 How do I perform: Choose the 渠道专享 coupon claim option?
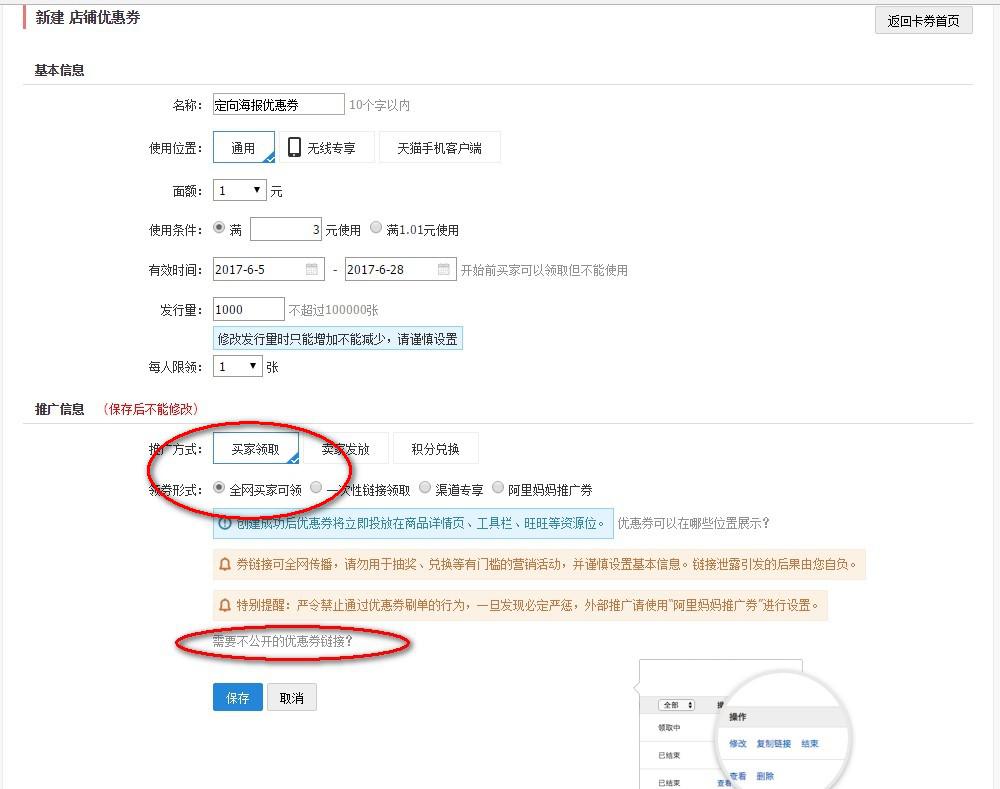[424, 489]
